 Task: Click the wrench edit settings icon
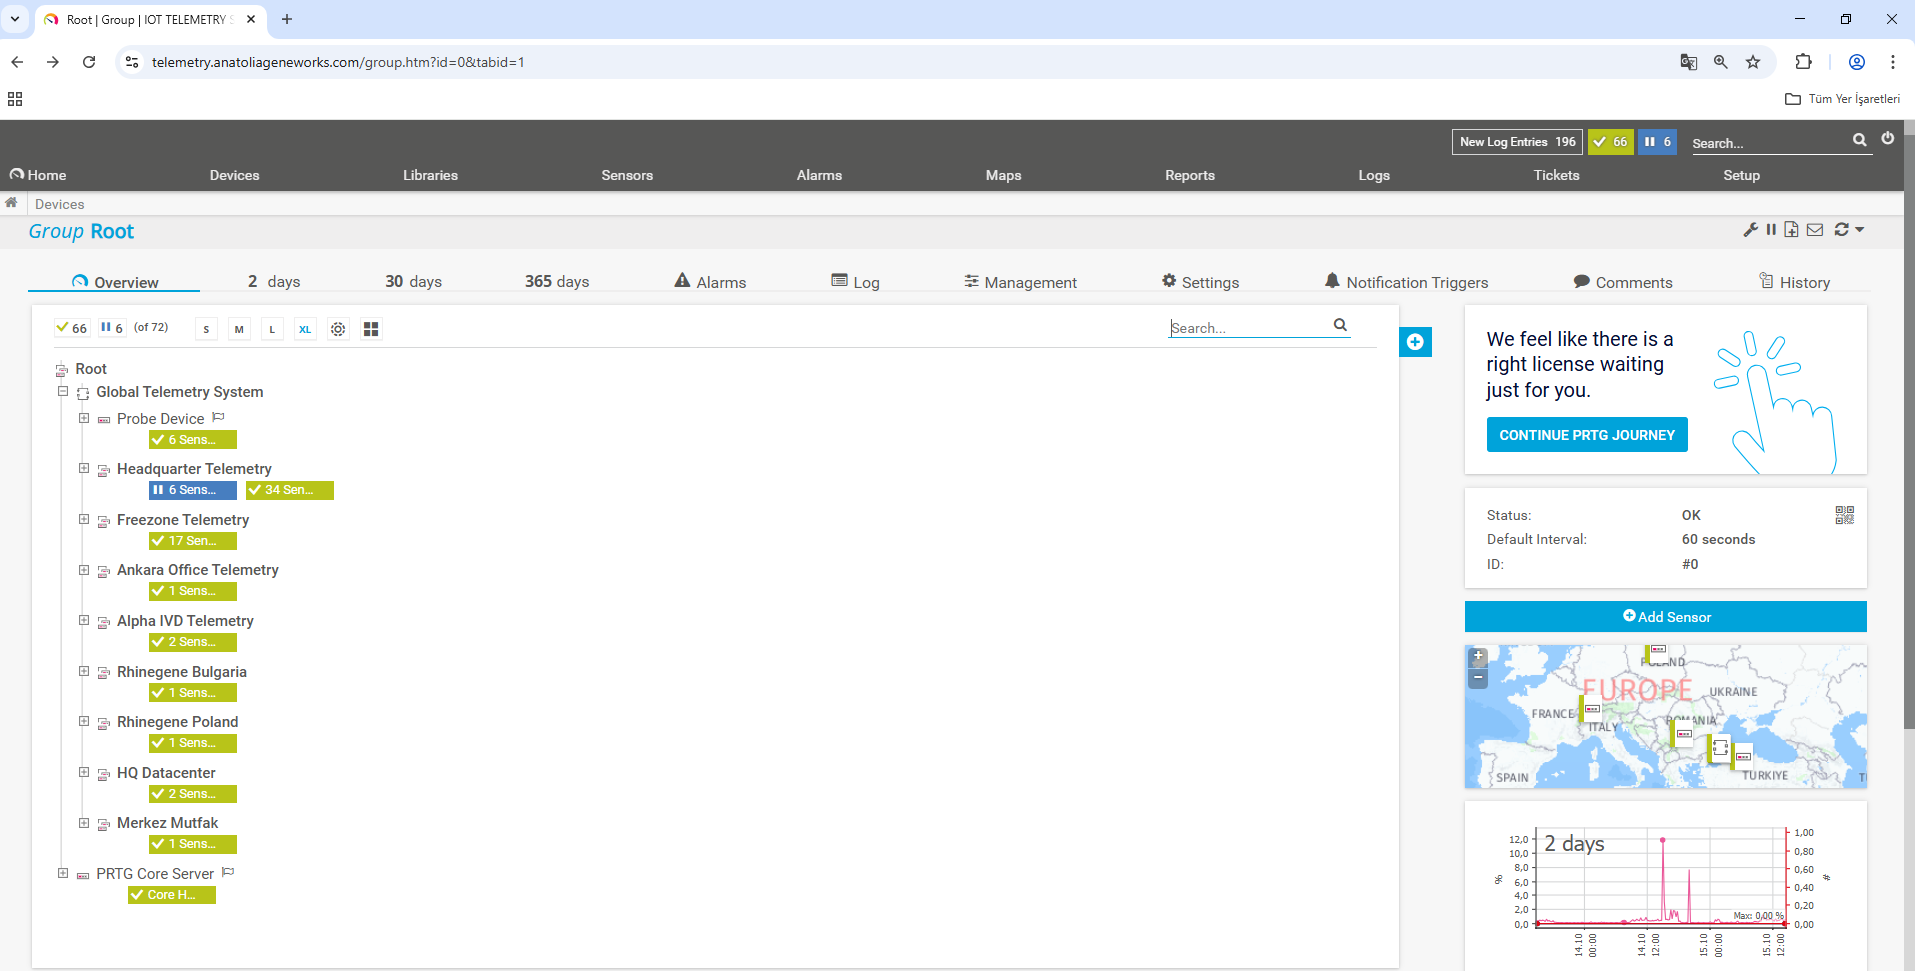[1750, 230]
